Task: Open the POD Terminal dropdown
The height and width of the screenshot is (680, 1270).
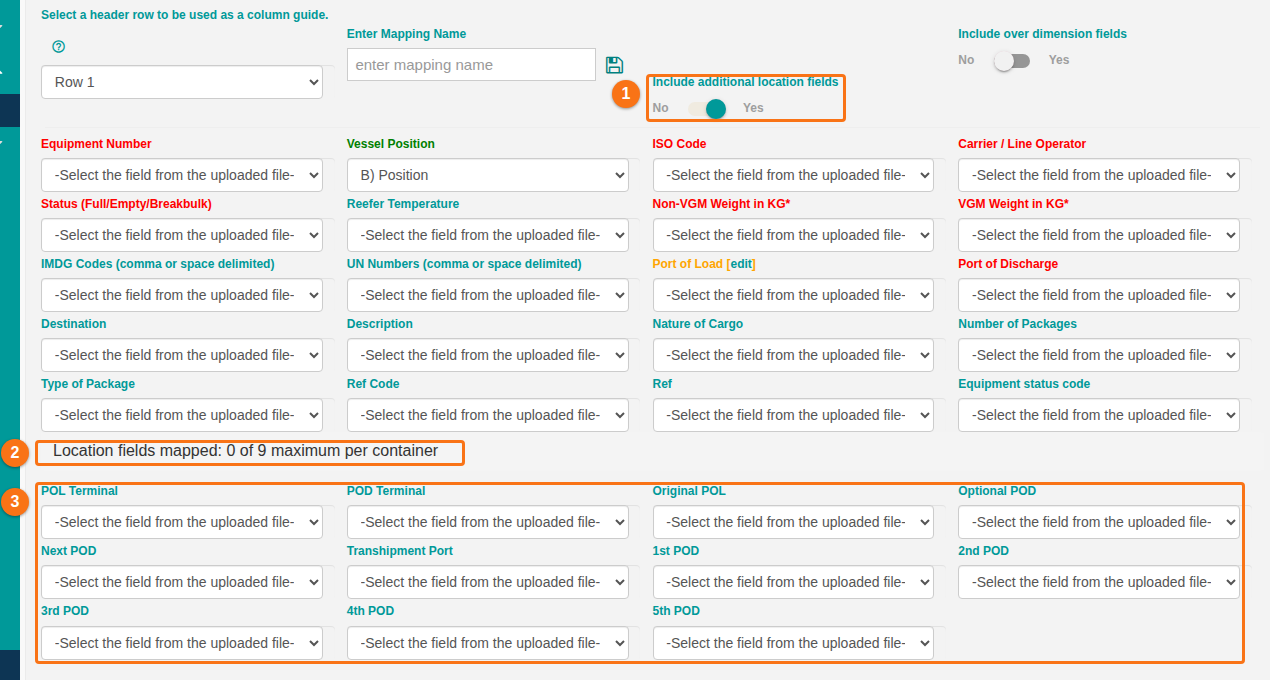Action: pos(488,522)
